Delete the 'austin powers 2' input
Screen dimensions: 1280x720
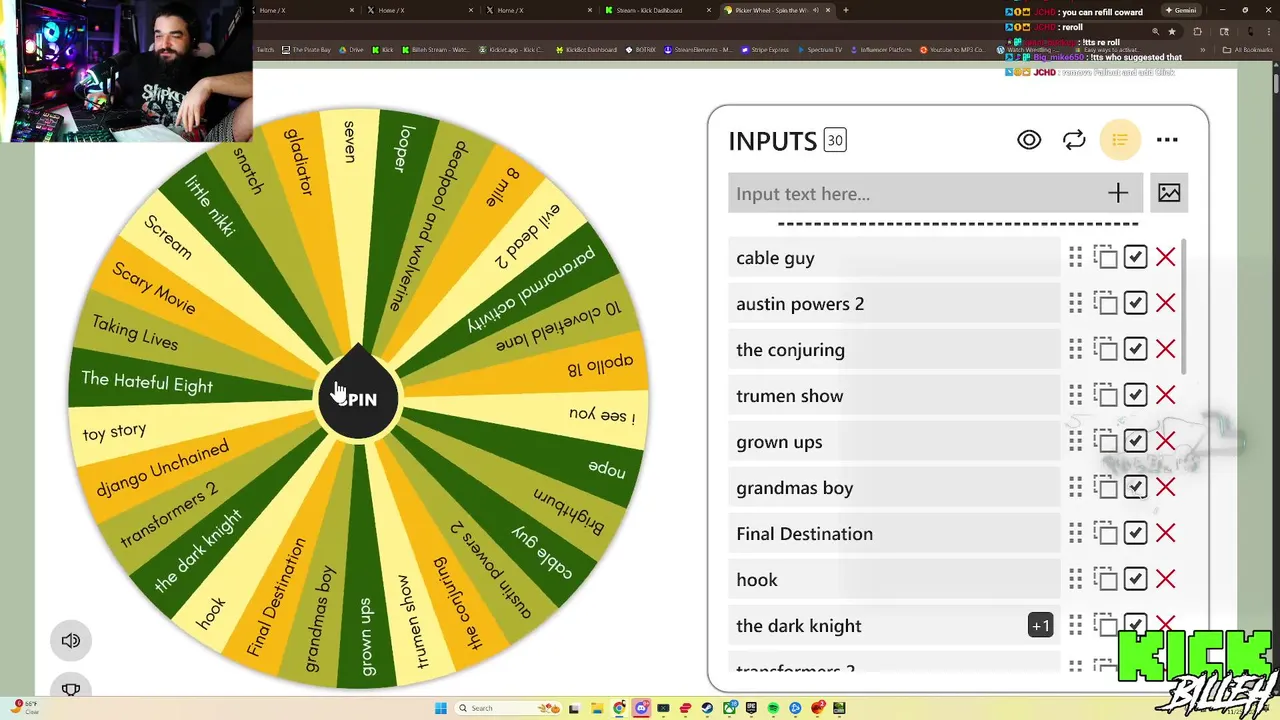(x=1165, y=303)
